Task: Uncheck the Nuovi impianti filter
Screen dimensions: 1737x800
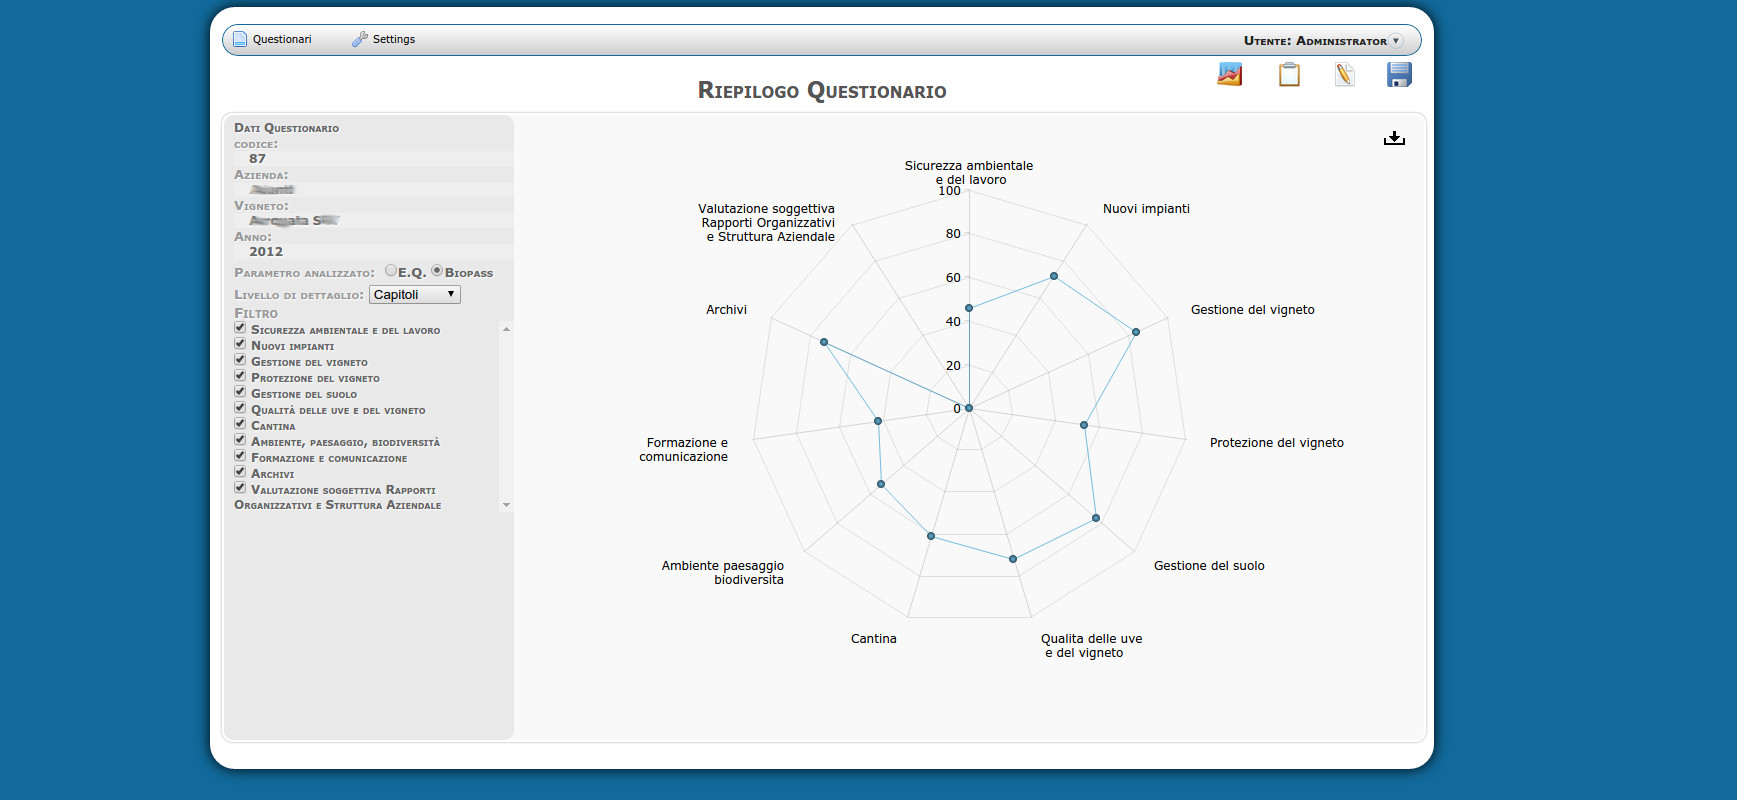Action: coord(240,344)
